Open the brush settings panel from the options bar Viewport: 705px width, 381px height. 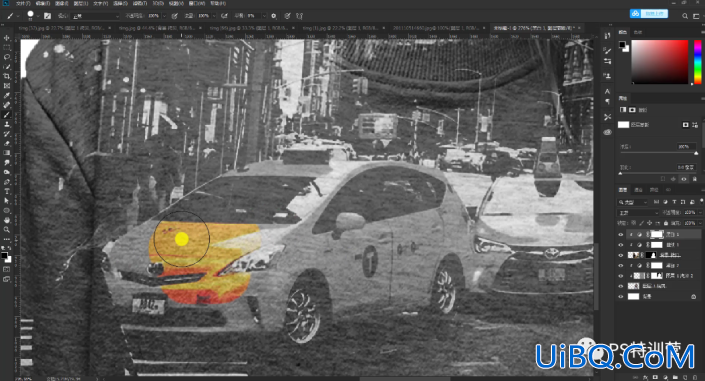47,16
